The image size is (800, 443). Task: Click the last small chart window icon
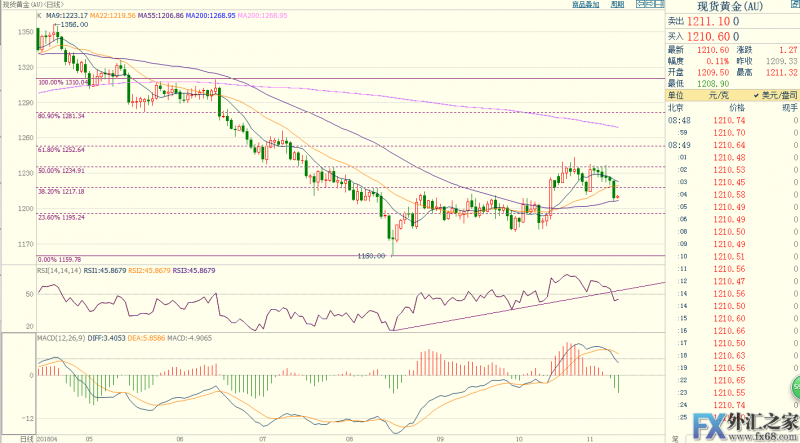click(659, 5)
